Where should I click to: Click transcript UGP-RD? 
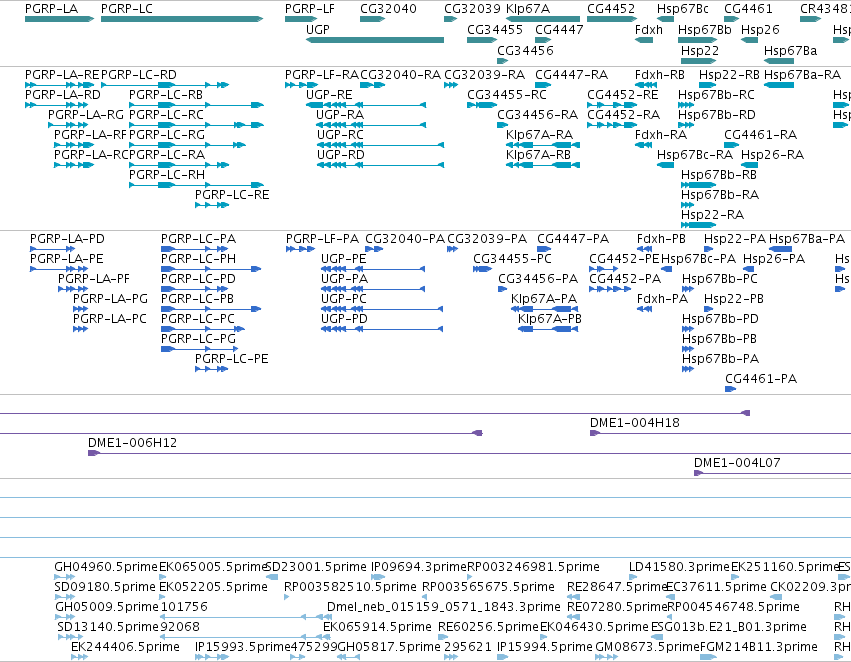(380, 165)
